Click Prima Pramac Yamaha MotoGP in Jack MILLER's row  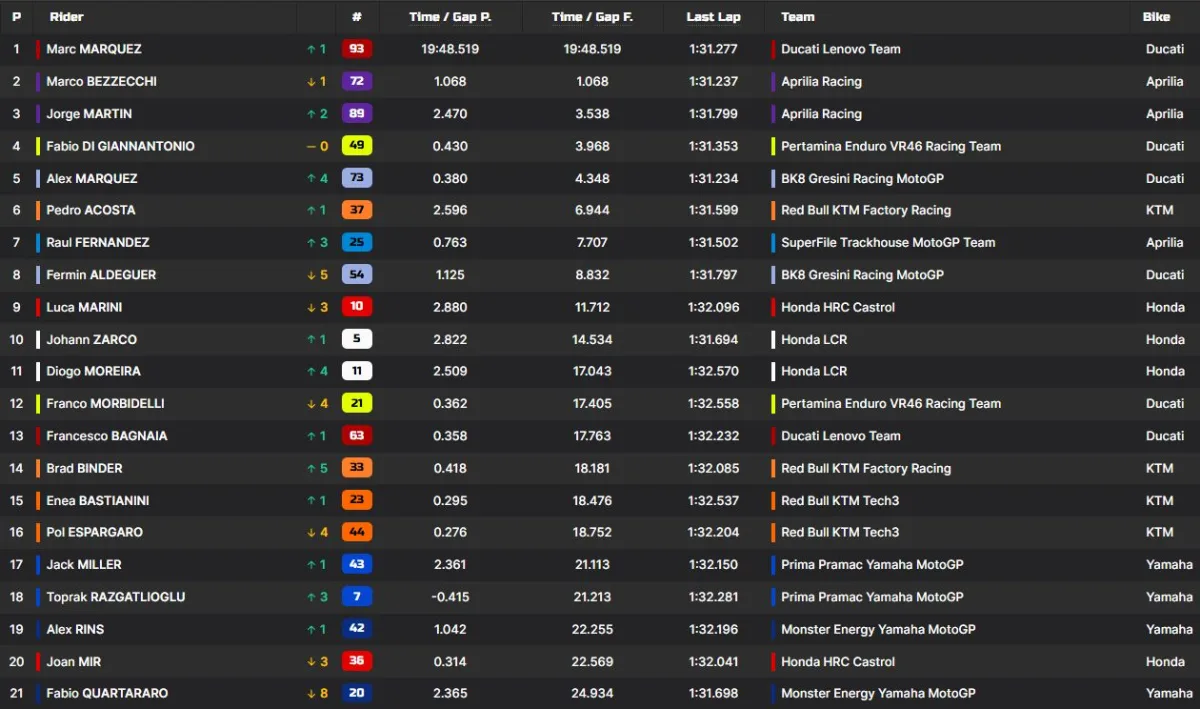pyautogui.click(x=872, y=565)
